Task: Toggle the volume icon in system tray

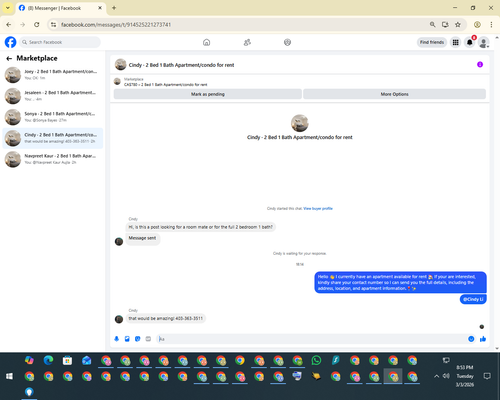Action: click(446, 376)
